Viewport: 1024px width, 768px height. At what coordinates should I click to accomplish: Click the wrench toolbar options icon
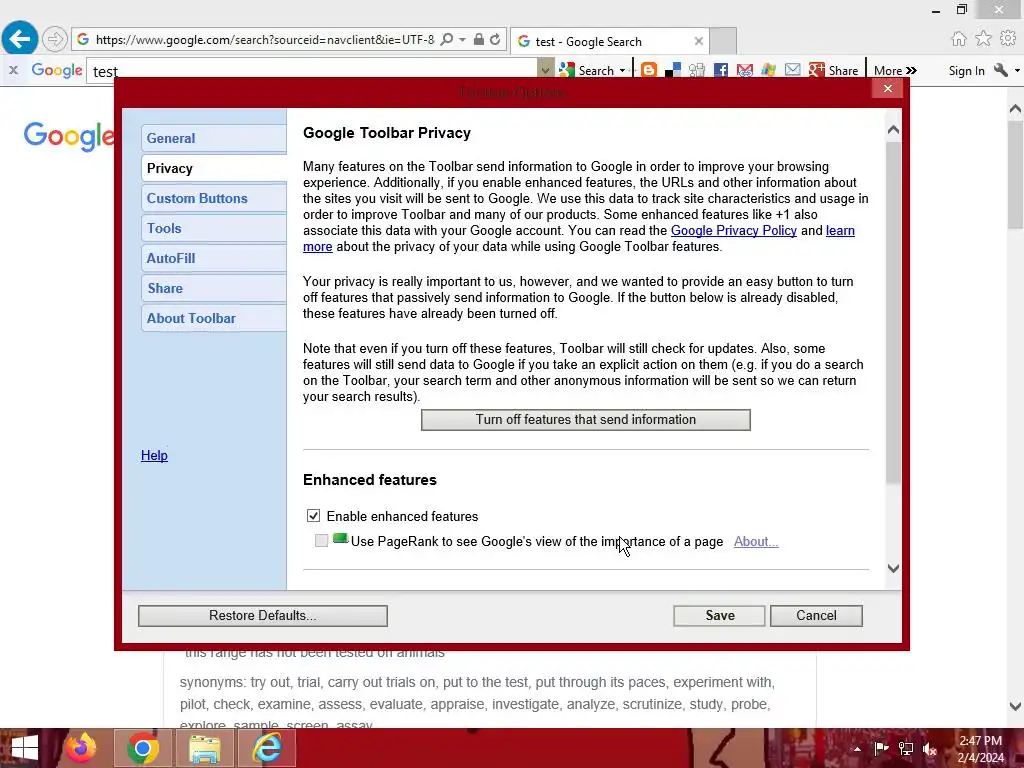coord(1000,70)
